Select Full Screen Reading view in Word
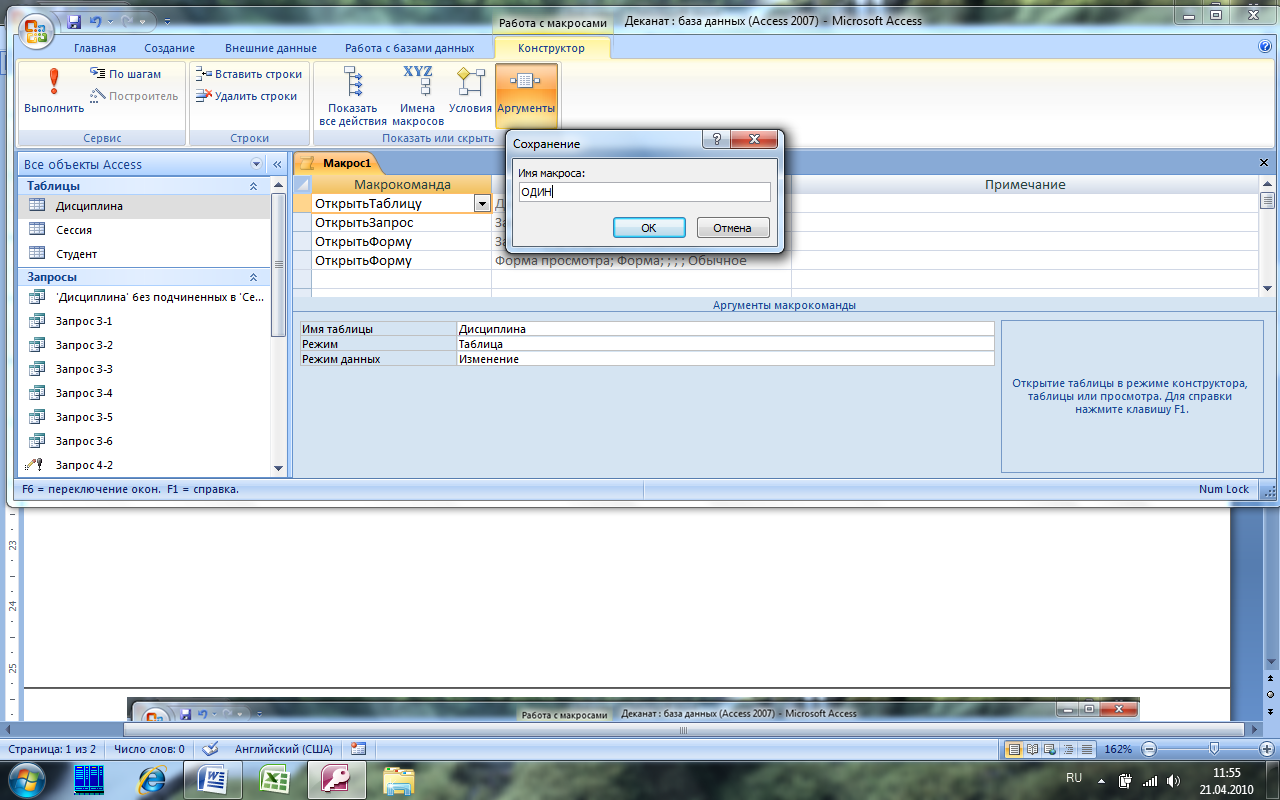This screenshot has height=800, width=1280. [1033, 749]
